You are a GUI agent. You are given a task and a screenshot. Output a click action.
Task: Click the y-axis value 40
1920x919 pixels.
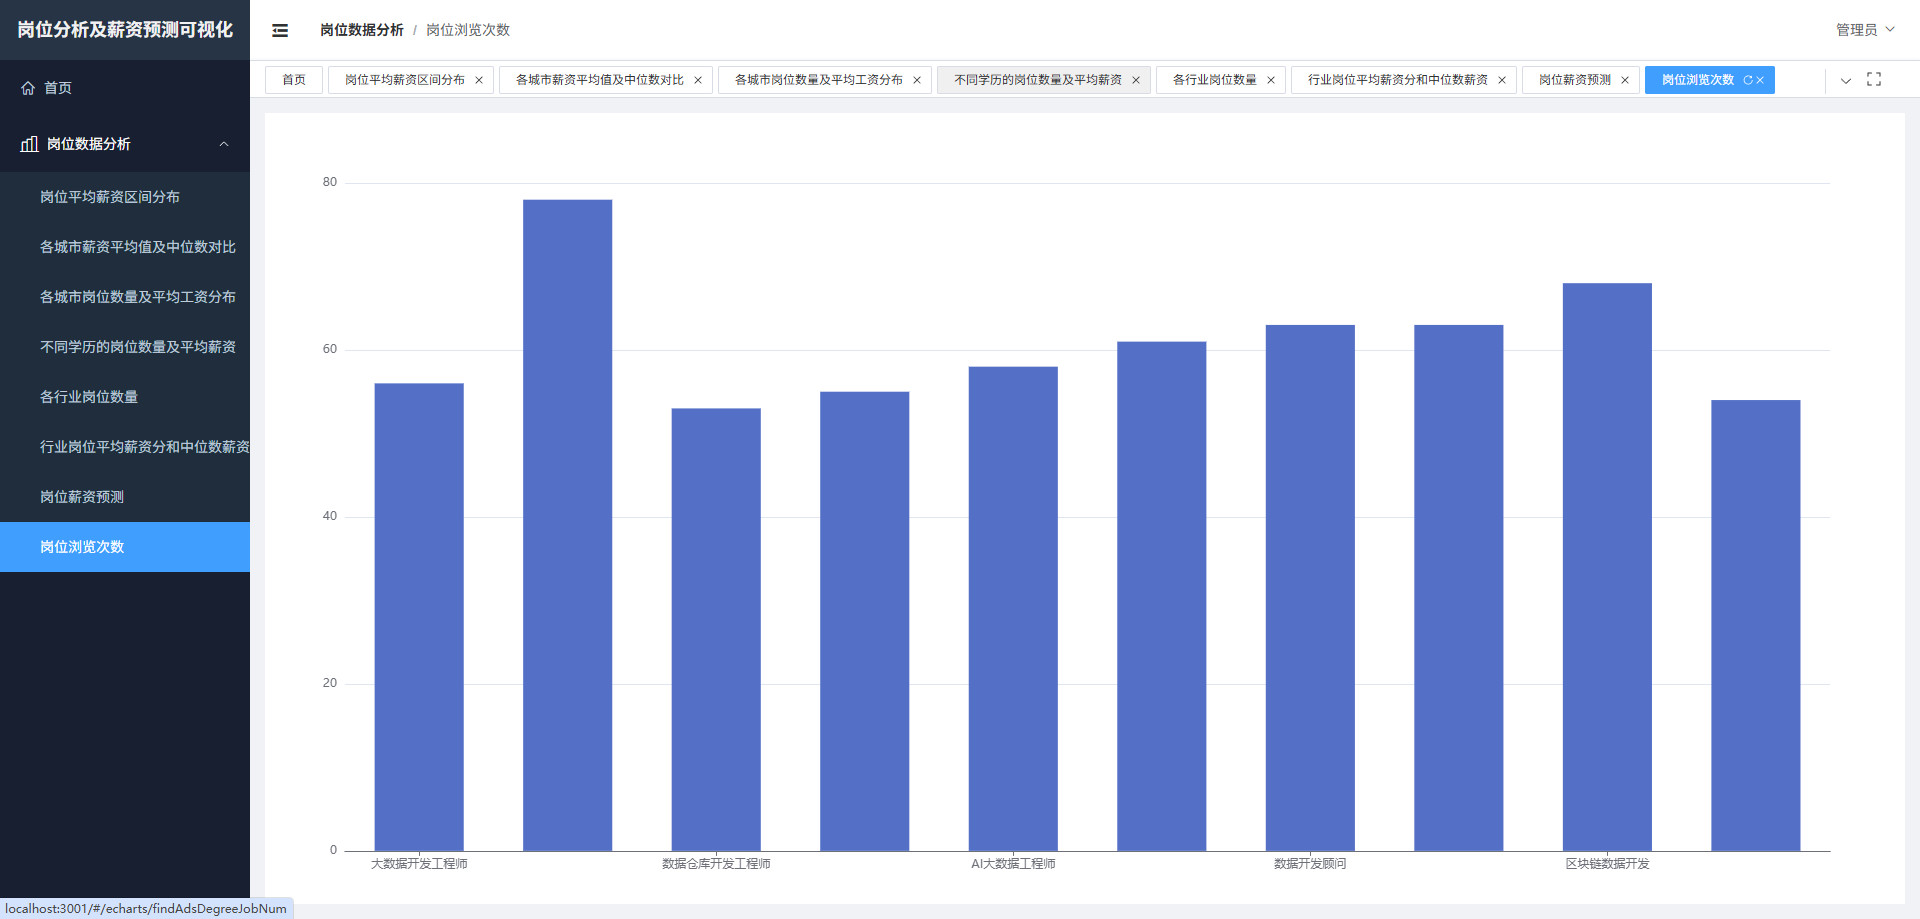point(330,516)
